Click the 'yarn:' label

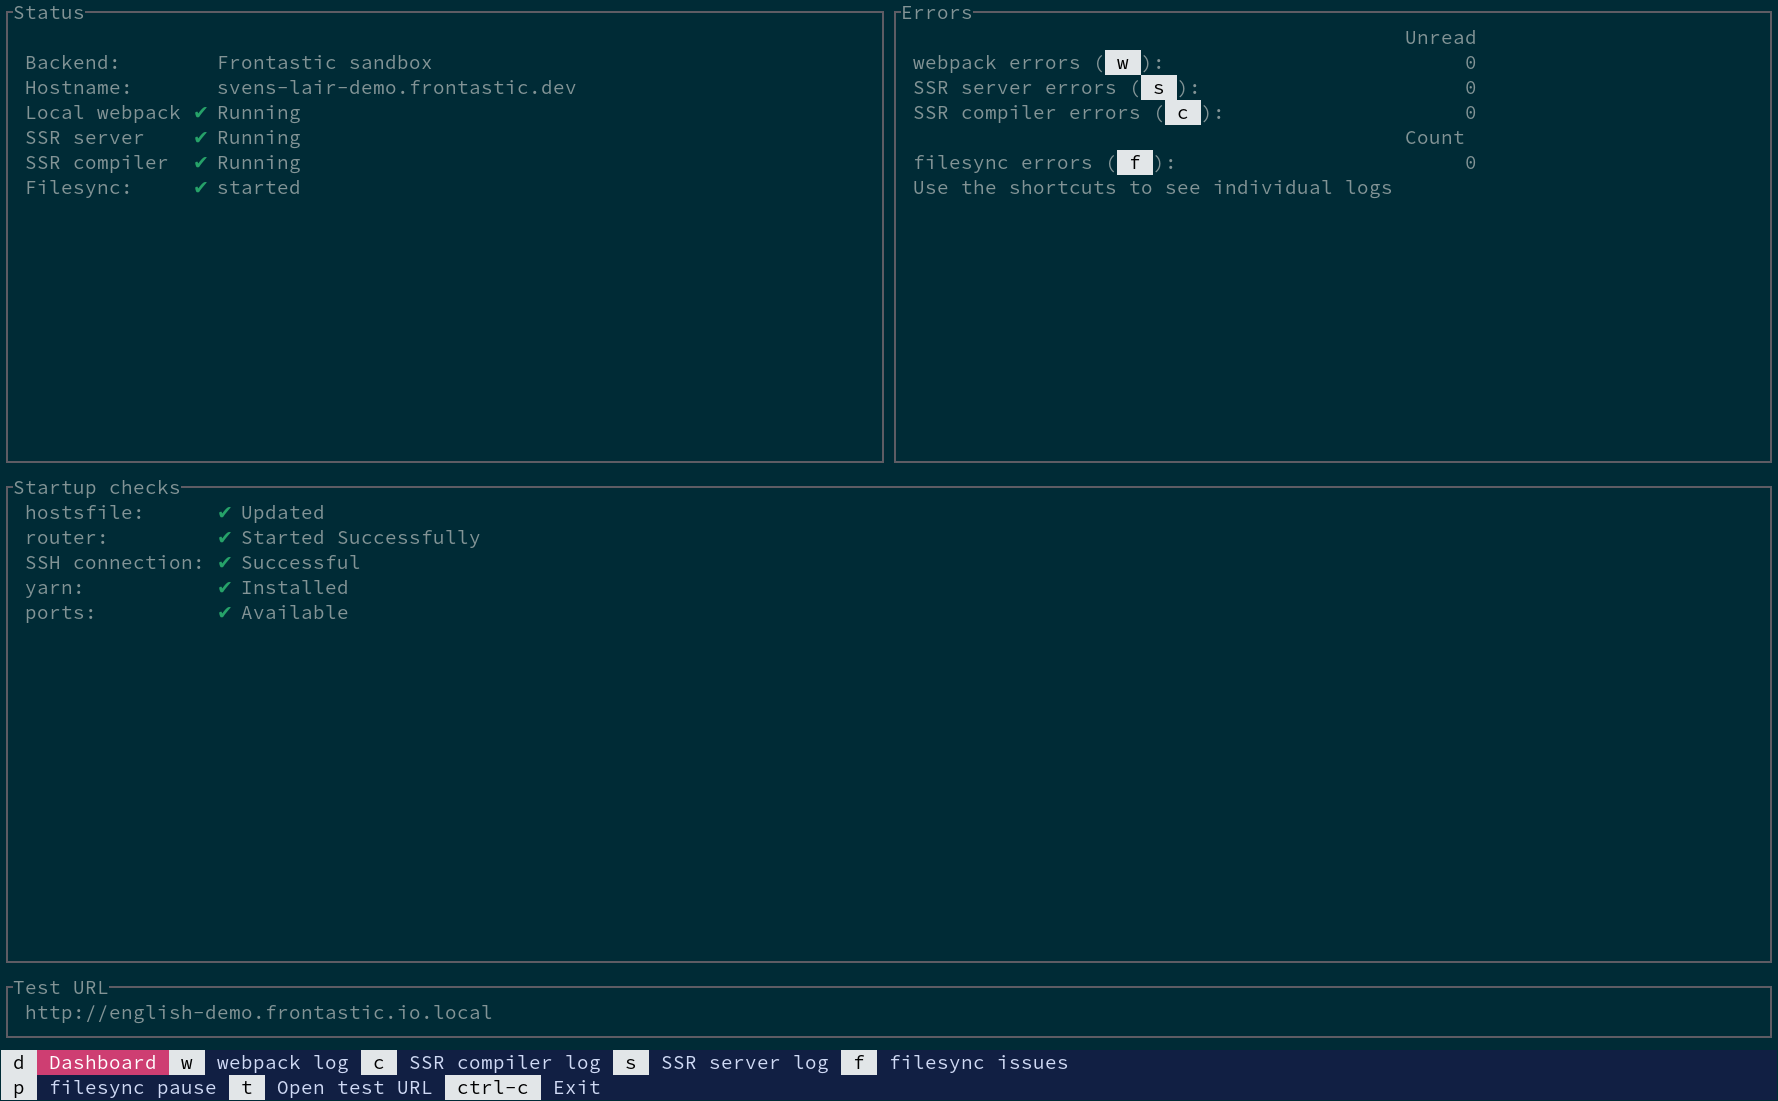click(x=55, y=587)
